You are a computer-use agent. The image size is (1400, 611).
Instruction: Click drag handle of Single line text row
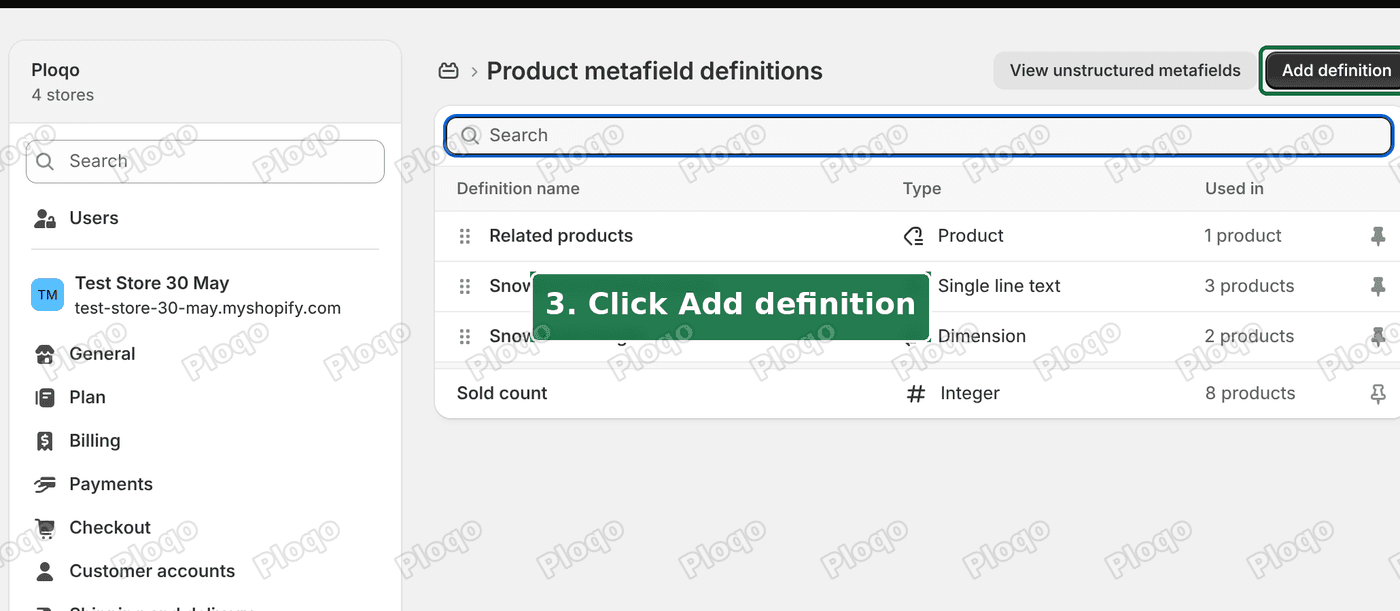coord(465,286)
